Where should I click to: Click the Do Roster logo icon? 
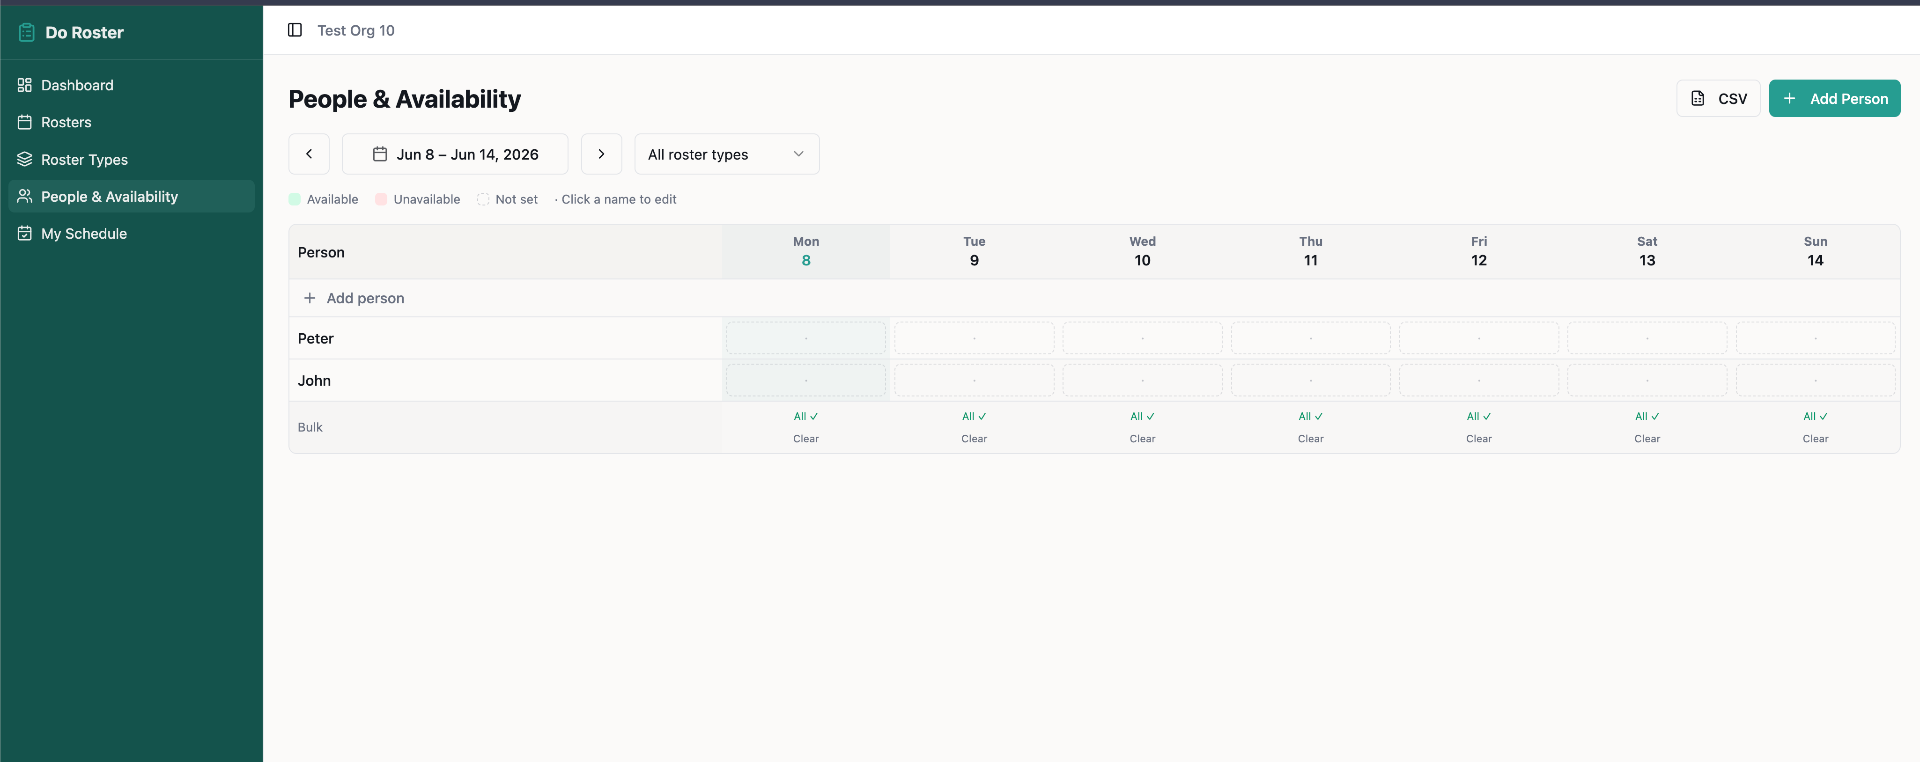pos(27,32)
